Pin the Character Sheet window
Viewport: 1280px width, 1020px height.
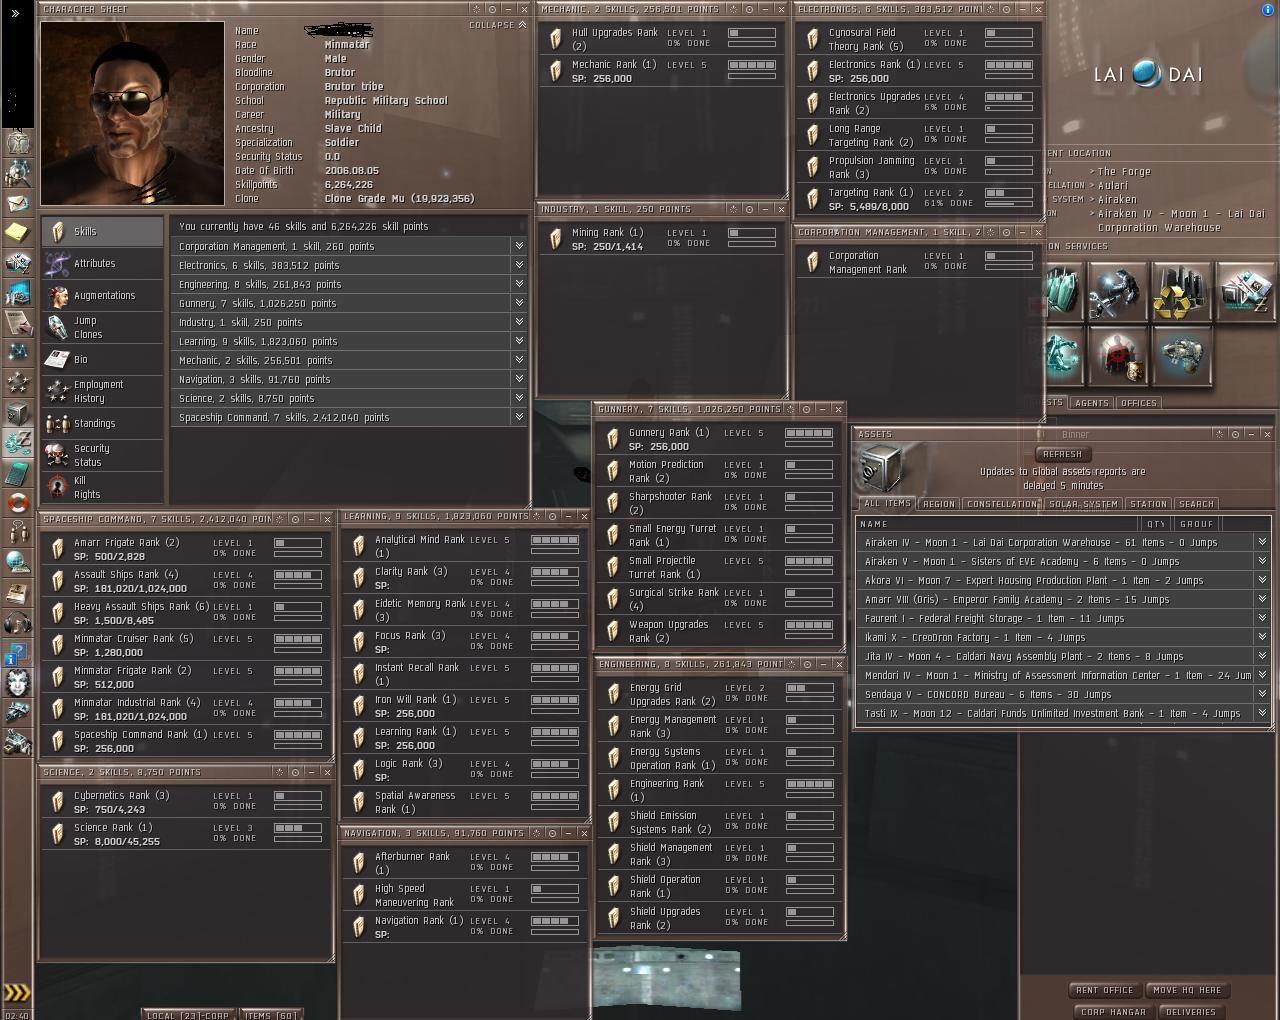click(492, 10)
